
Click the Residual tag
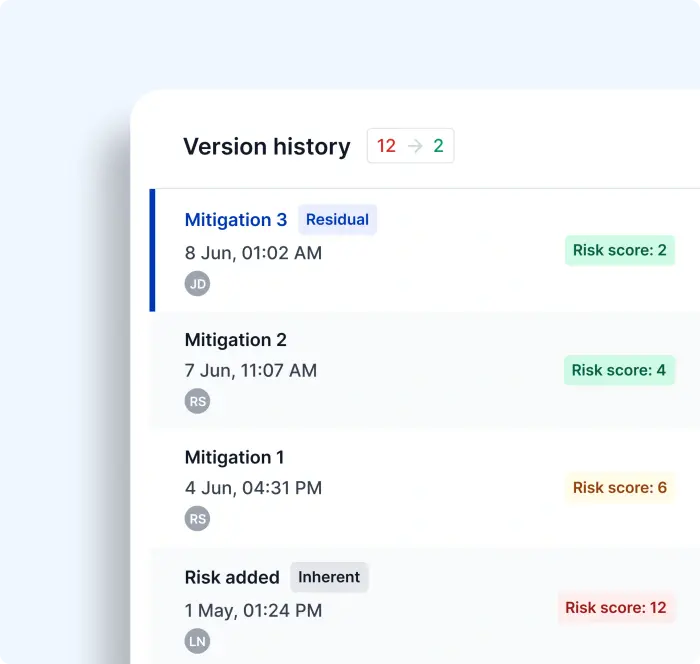[x=337, y=220]
